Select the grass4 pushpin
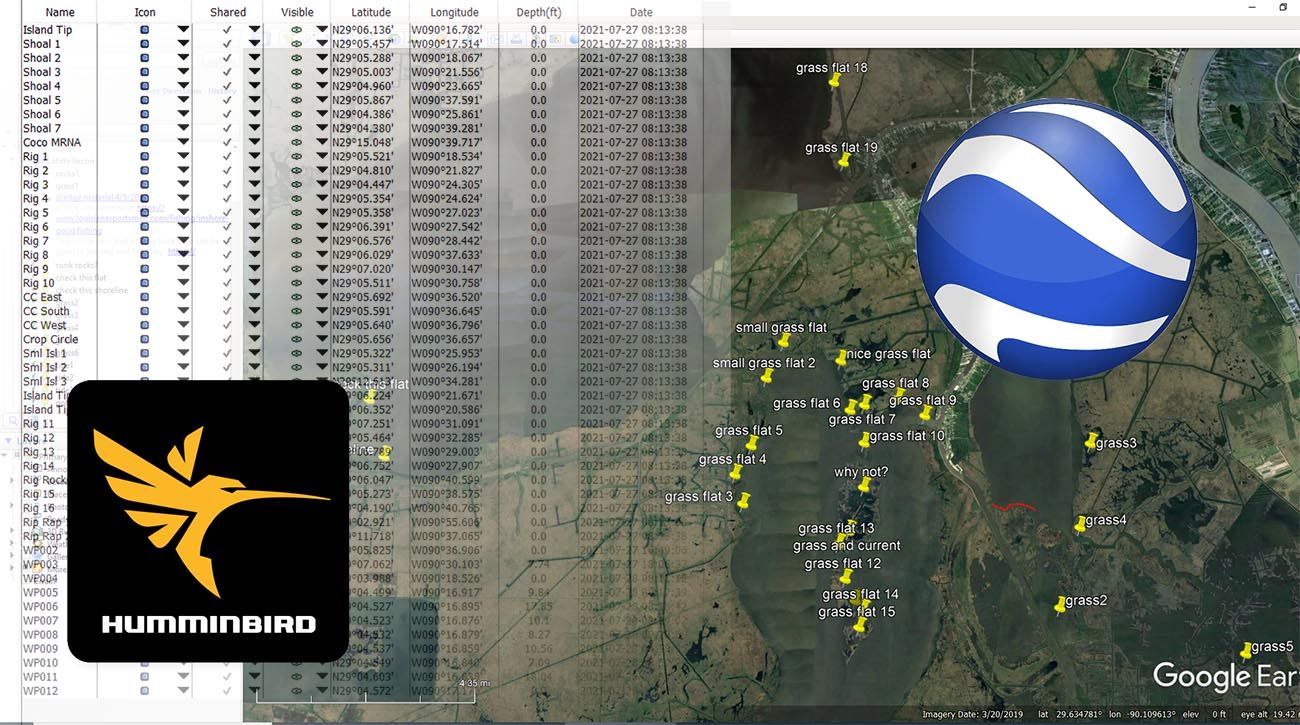Screen dimensions: 1300x725 click(x=1080, y=522)
